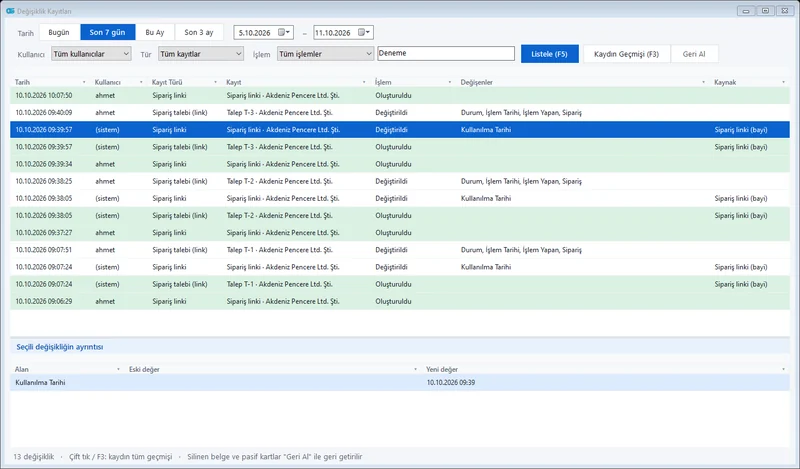The image size is (800, 469).
Task: Sort by the Kaynak column header
Action: click(x=725, y=82)
